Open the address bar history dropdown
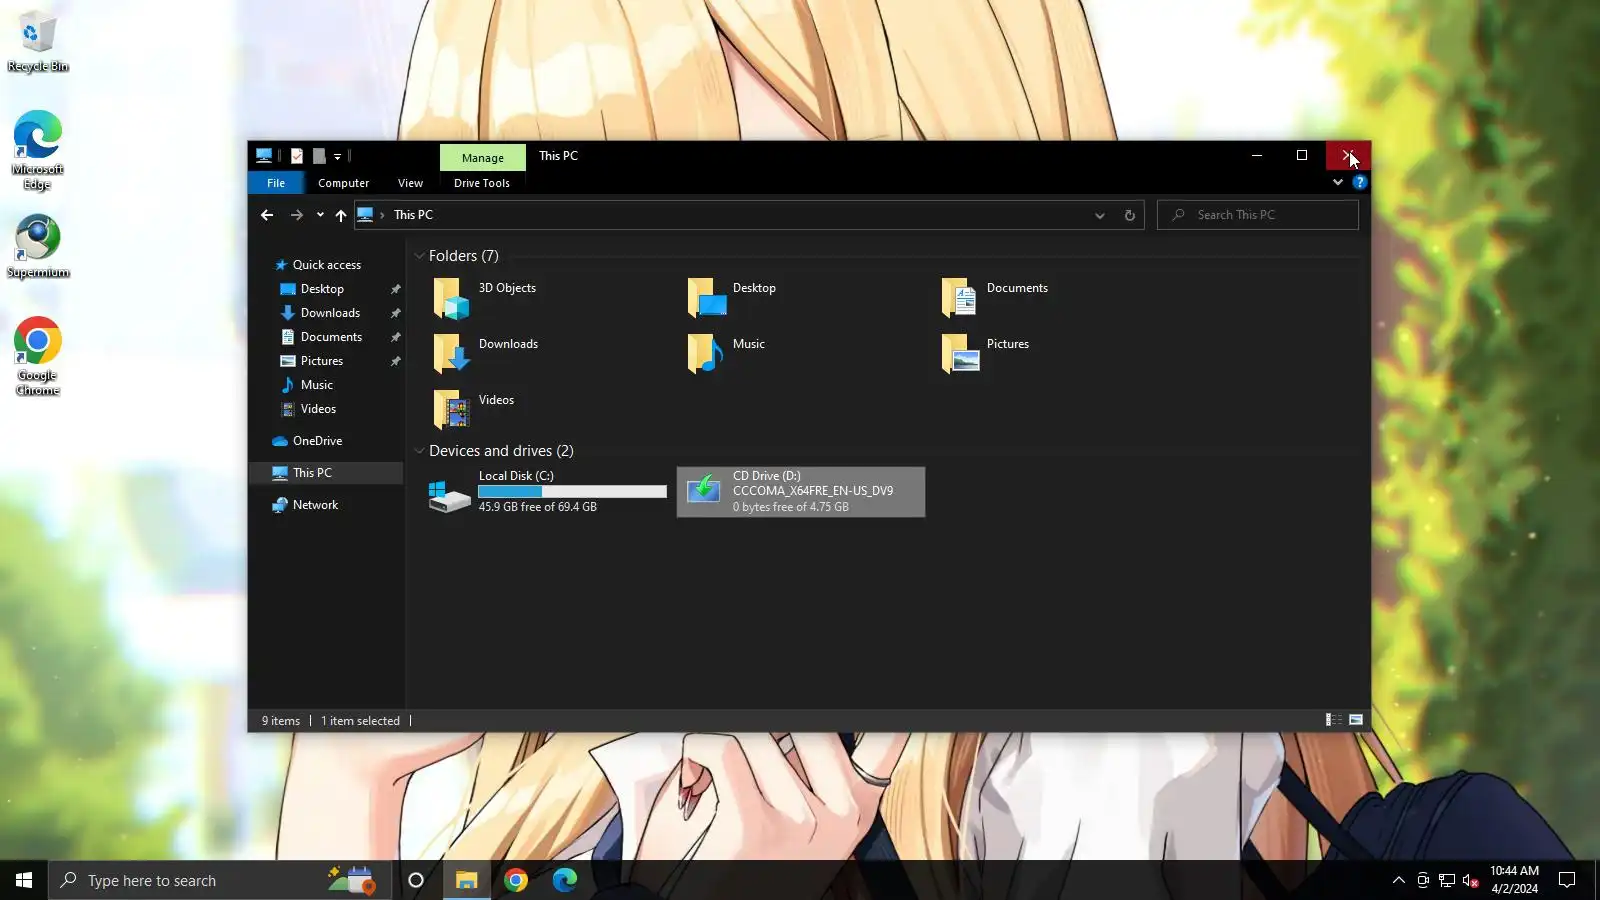Screen dimensions: 1600x900 [x=1100, y=215]
